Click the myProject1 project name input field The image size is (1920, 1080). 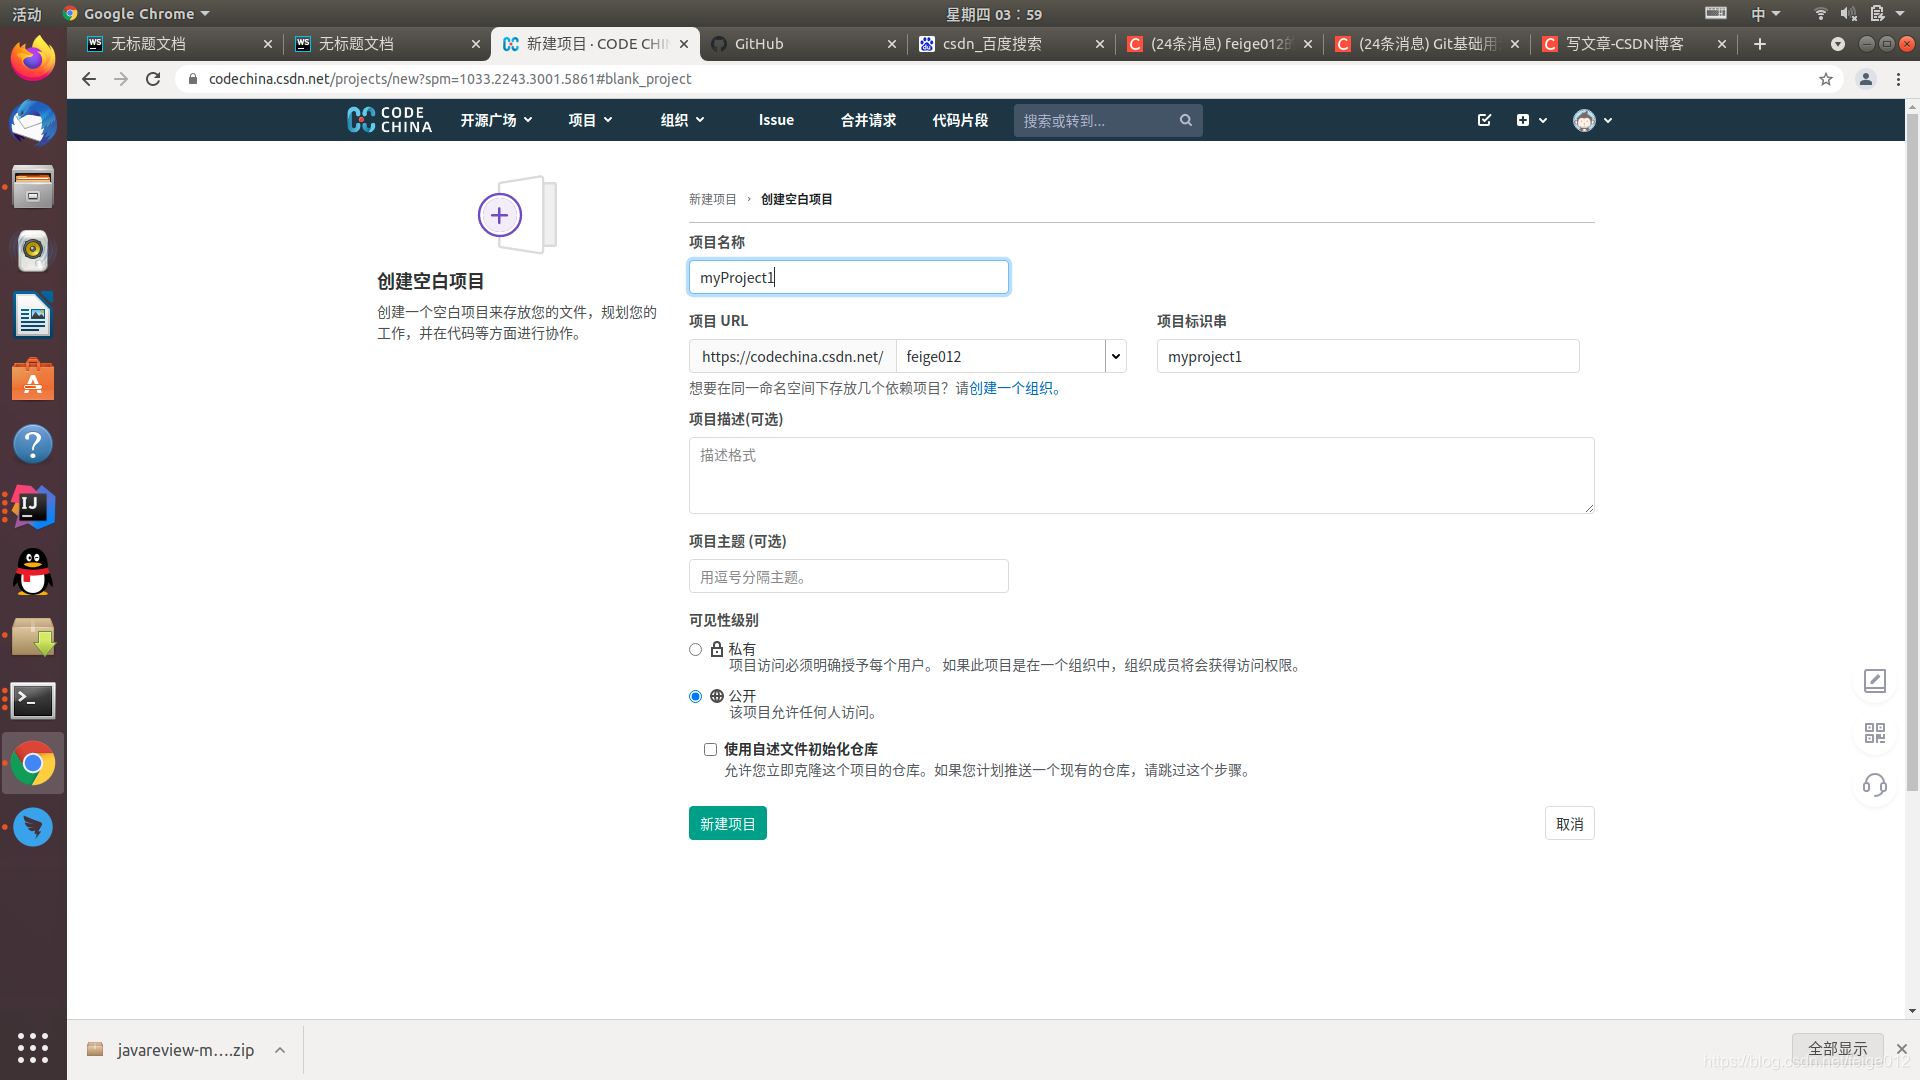(x=847, y=277)
